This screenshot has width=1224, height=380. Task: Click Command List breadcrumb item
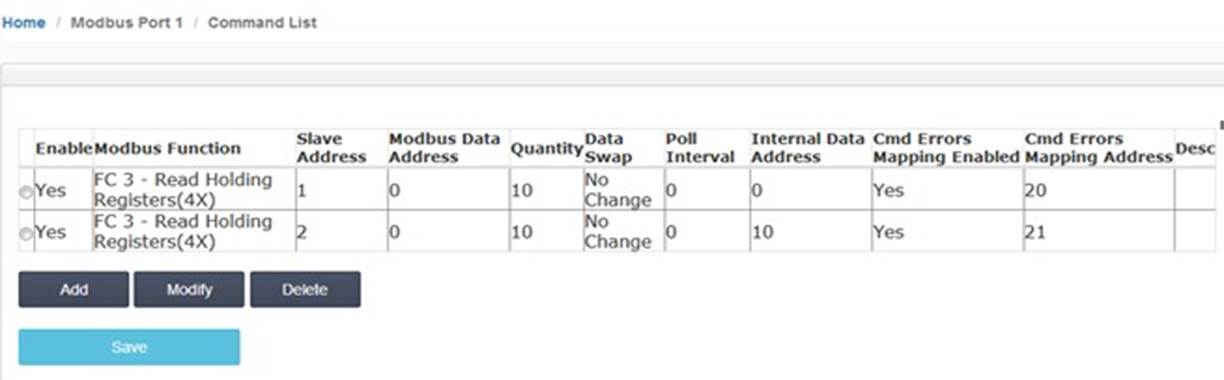[262, 22]
